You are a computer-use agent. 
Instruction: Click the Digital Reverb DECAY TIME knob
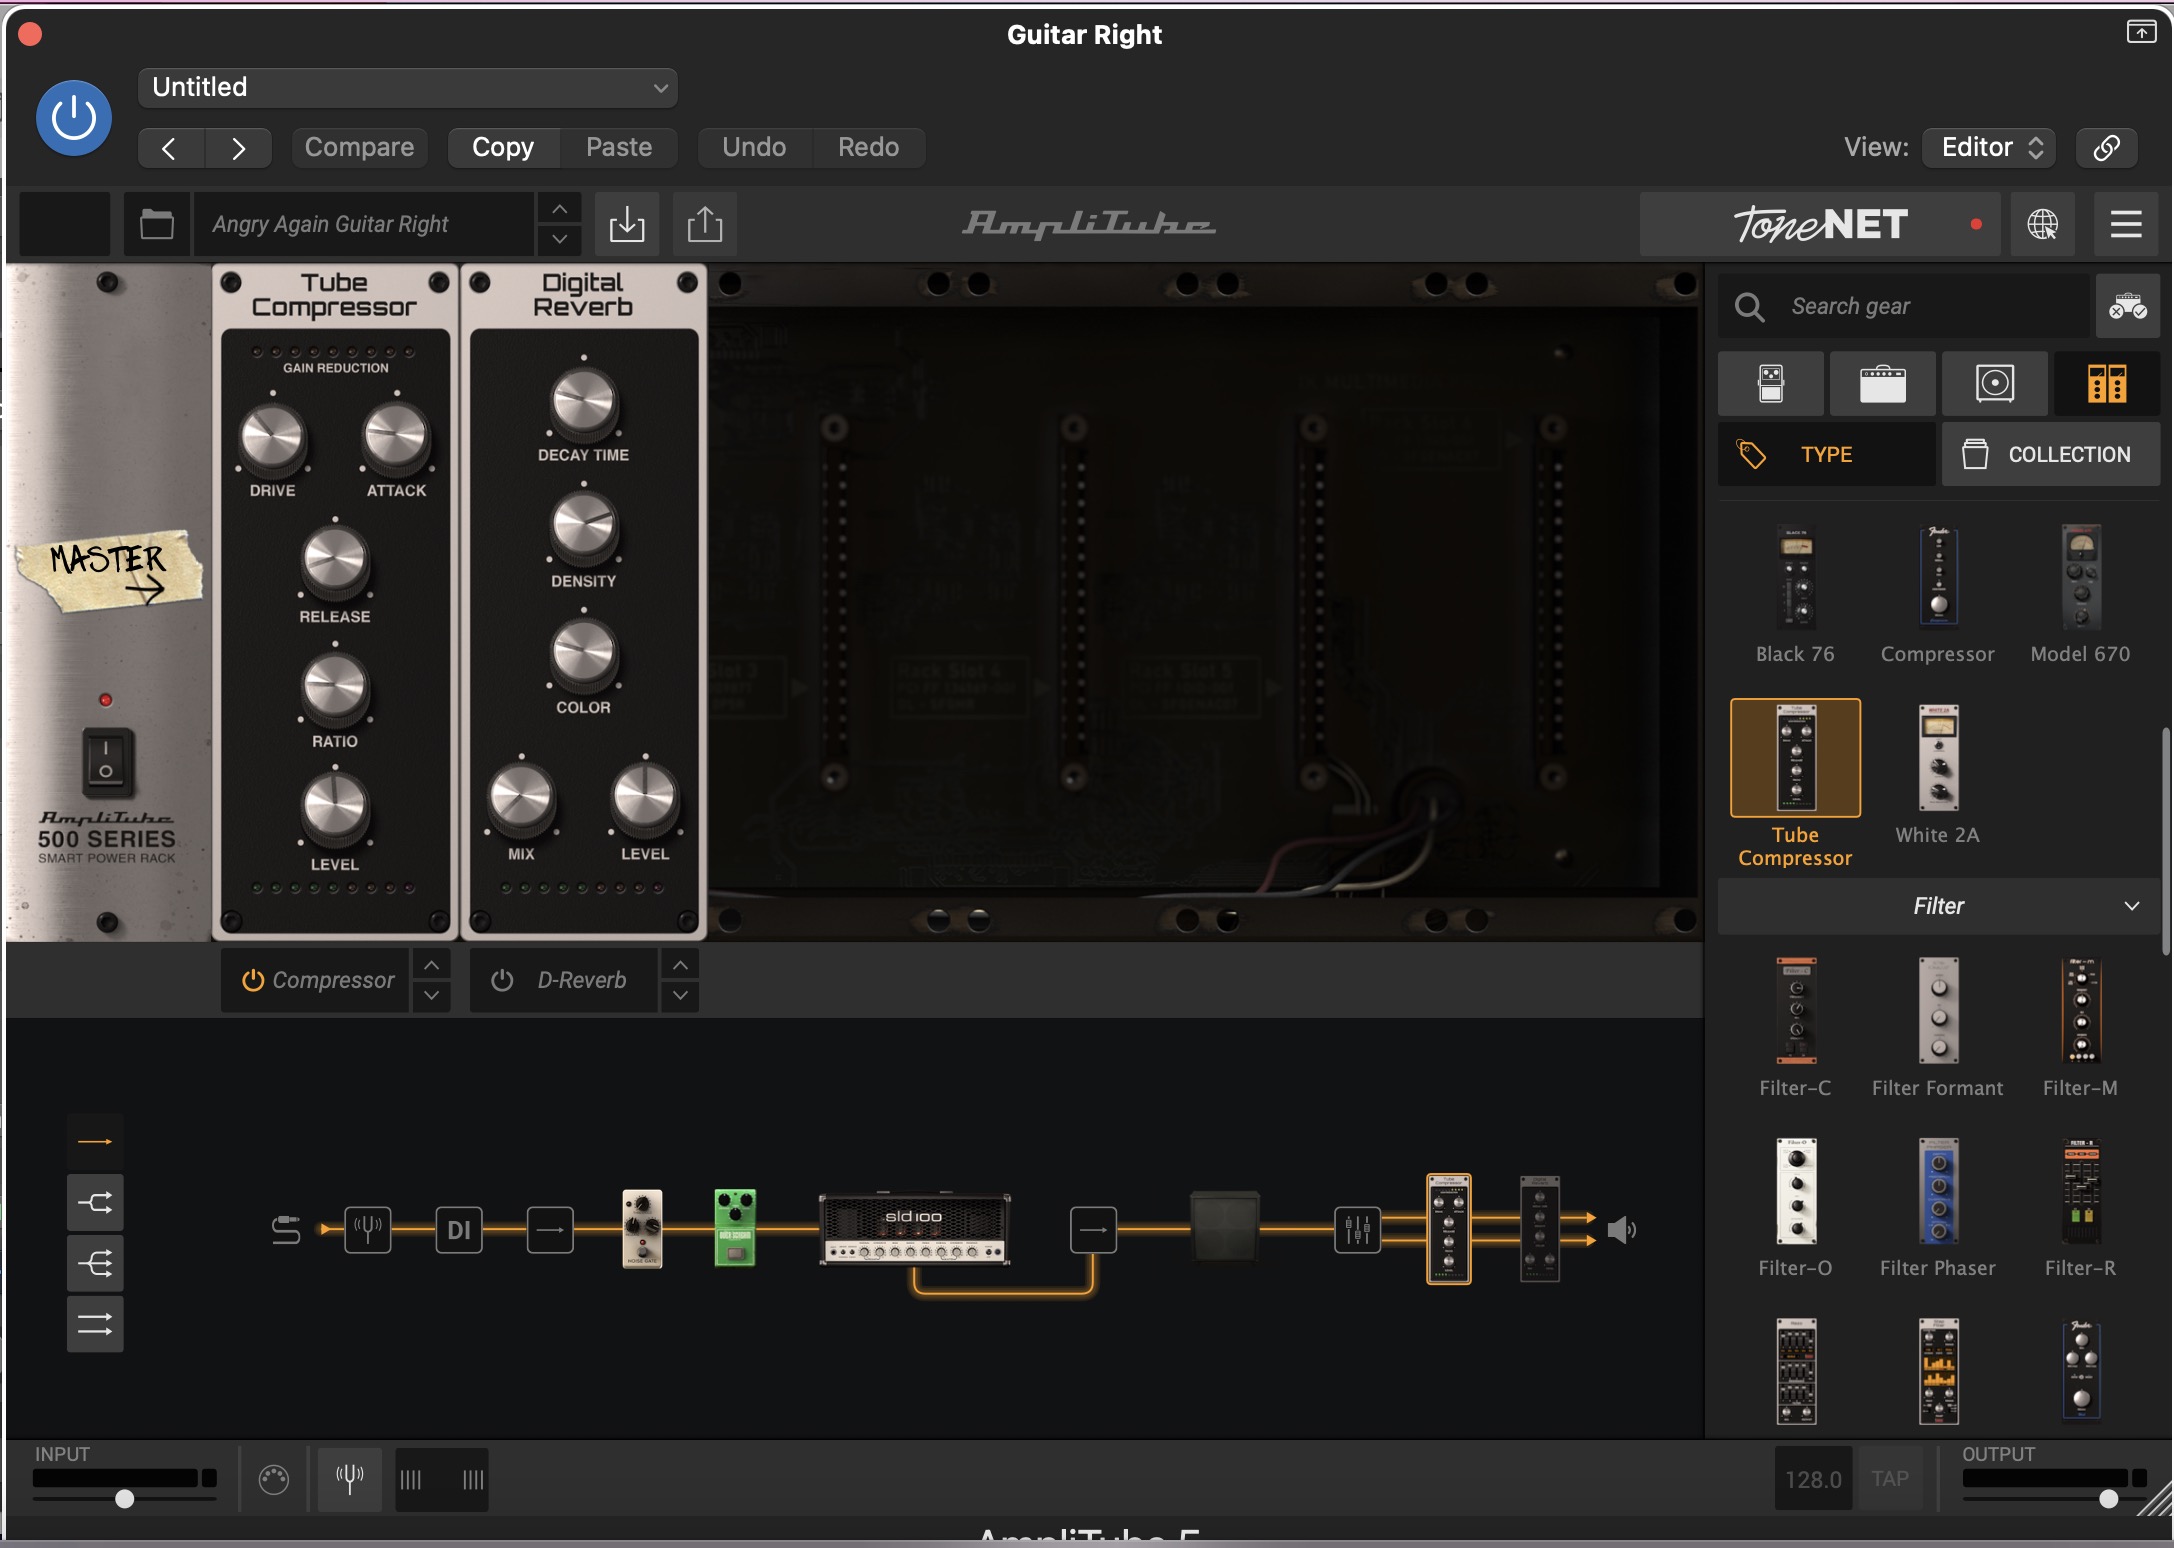click(x=584, y=403)
